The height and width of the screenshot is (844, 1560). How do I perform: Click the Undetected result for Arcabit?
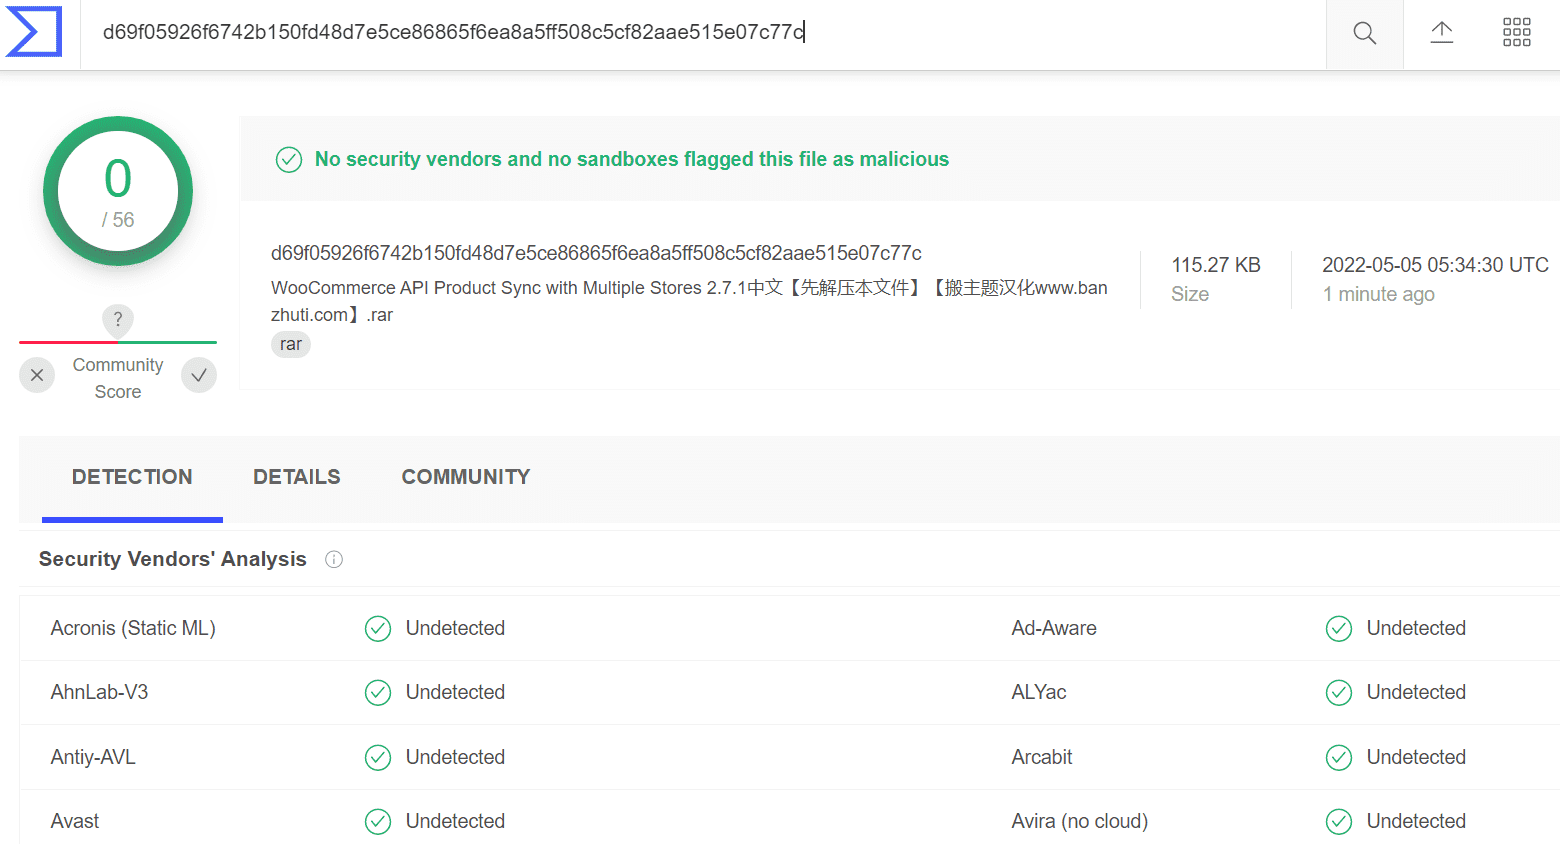[1416, 757]
